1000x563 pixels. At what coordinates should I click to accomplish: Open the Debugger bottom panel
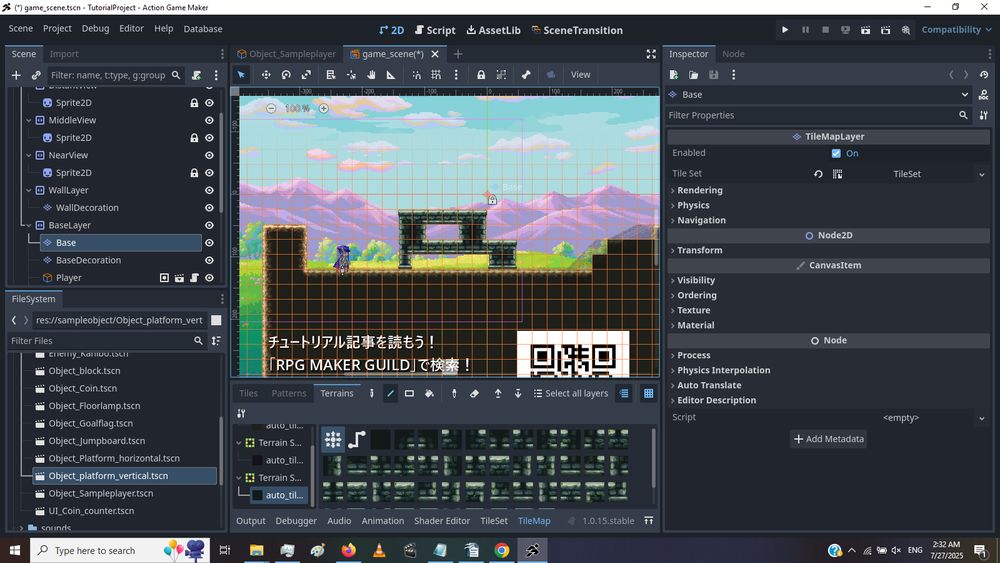pyautogui.click(x=296, y=521)
